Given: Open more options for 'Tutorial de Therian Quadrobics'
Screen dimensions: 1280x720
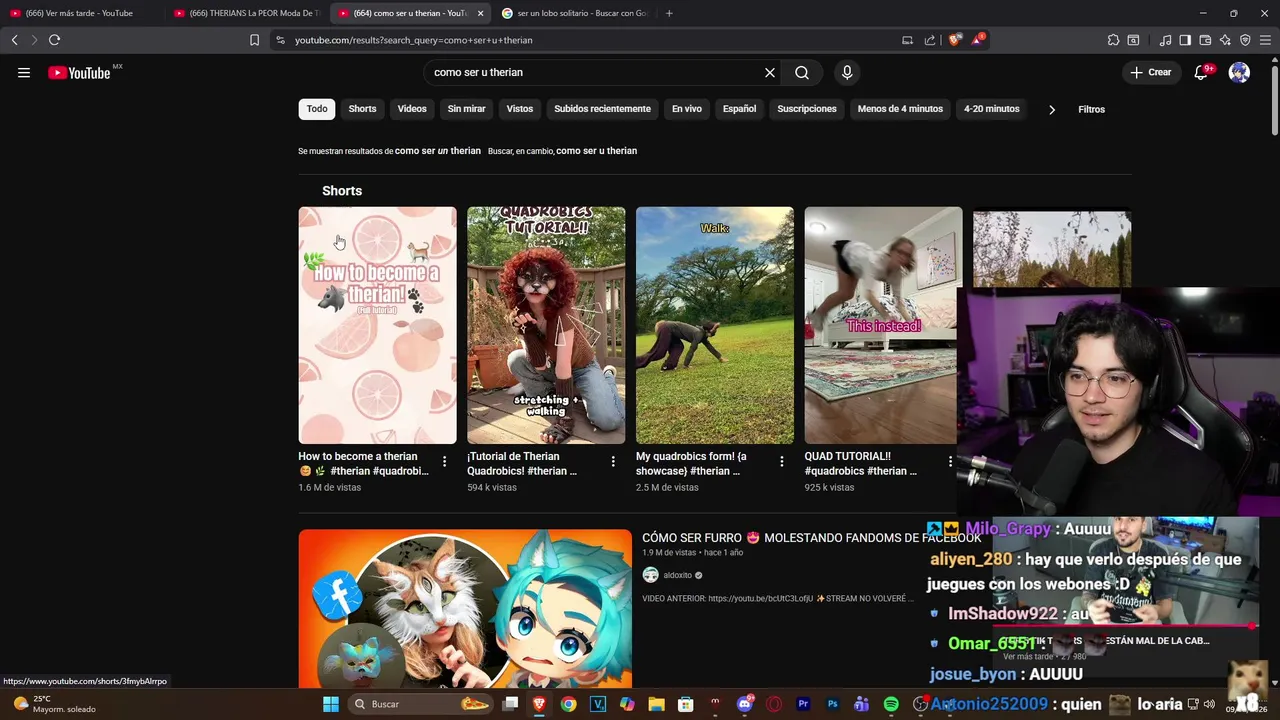Looking at the screenshot, I should click(x=613, y=461).
